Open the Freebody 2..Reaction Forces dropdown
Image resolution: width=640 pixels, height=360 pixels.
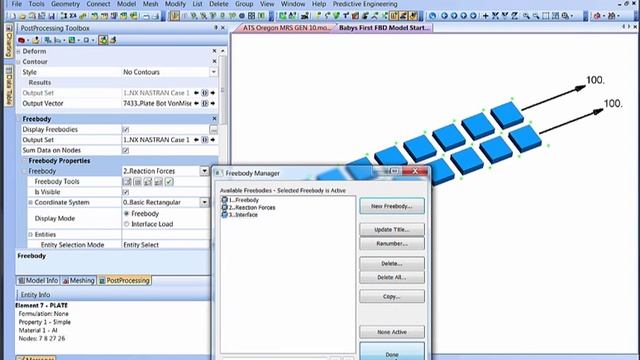[204, 171]
